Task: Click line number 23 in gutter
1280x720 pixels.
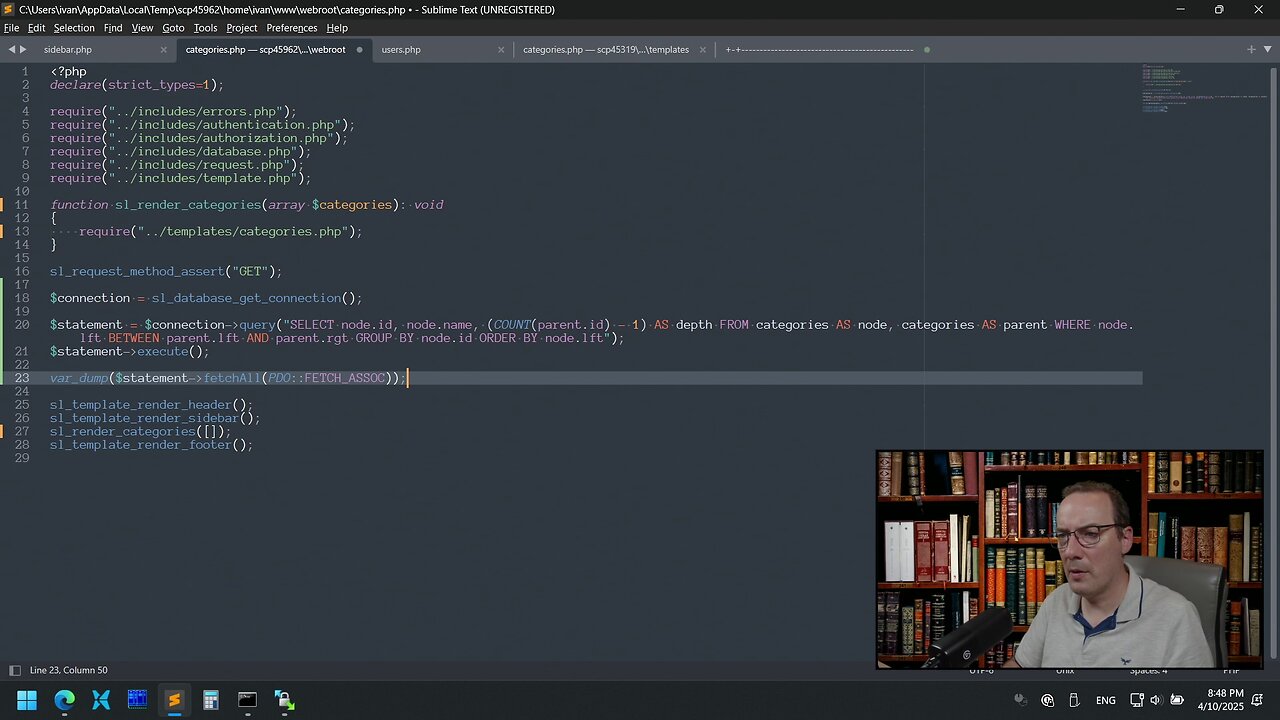Action: pyautogui.click(x=22, y=378)
